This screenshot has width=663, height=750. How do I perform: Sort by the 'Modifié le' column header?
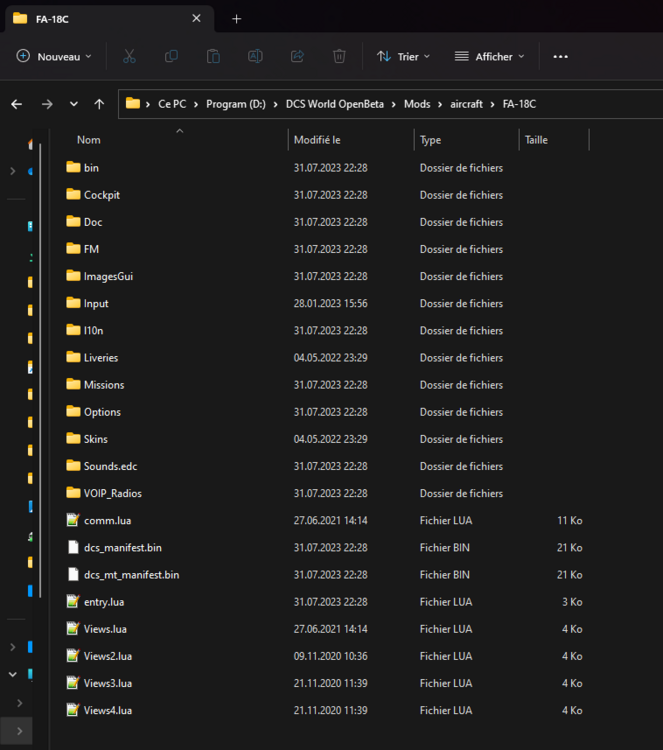(317, 140)
